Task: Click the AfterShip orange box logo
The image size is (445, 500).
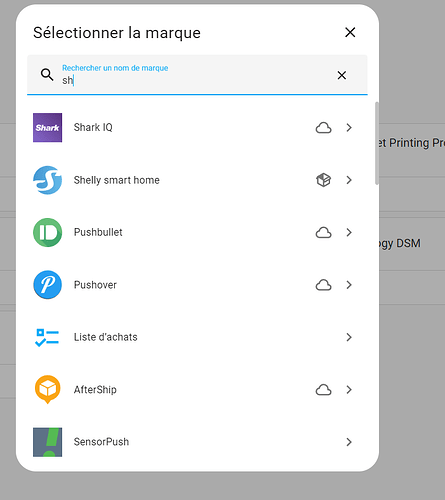Action: pos(47,389)
